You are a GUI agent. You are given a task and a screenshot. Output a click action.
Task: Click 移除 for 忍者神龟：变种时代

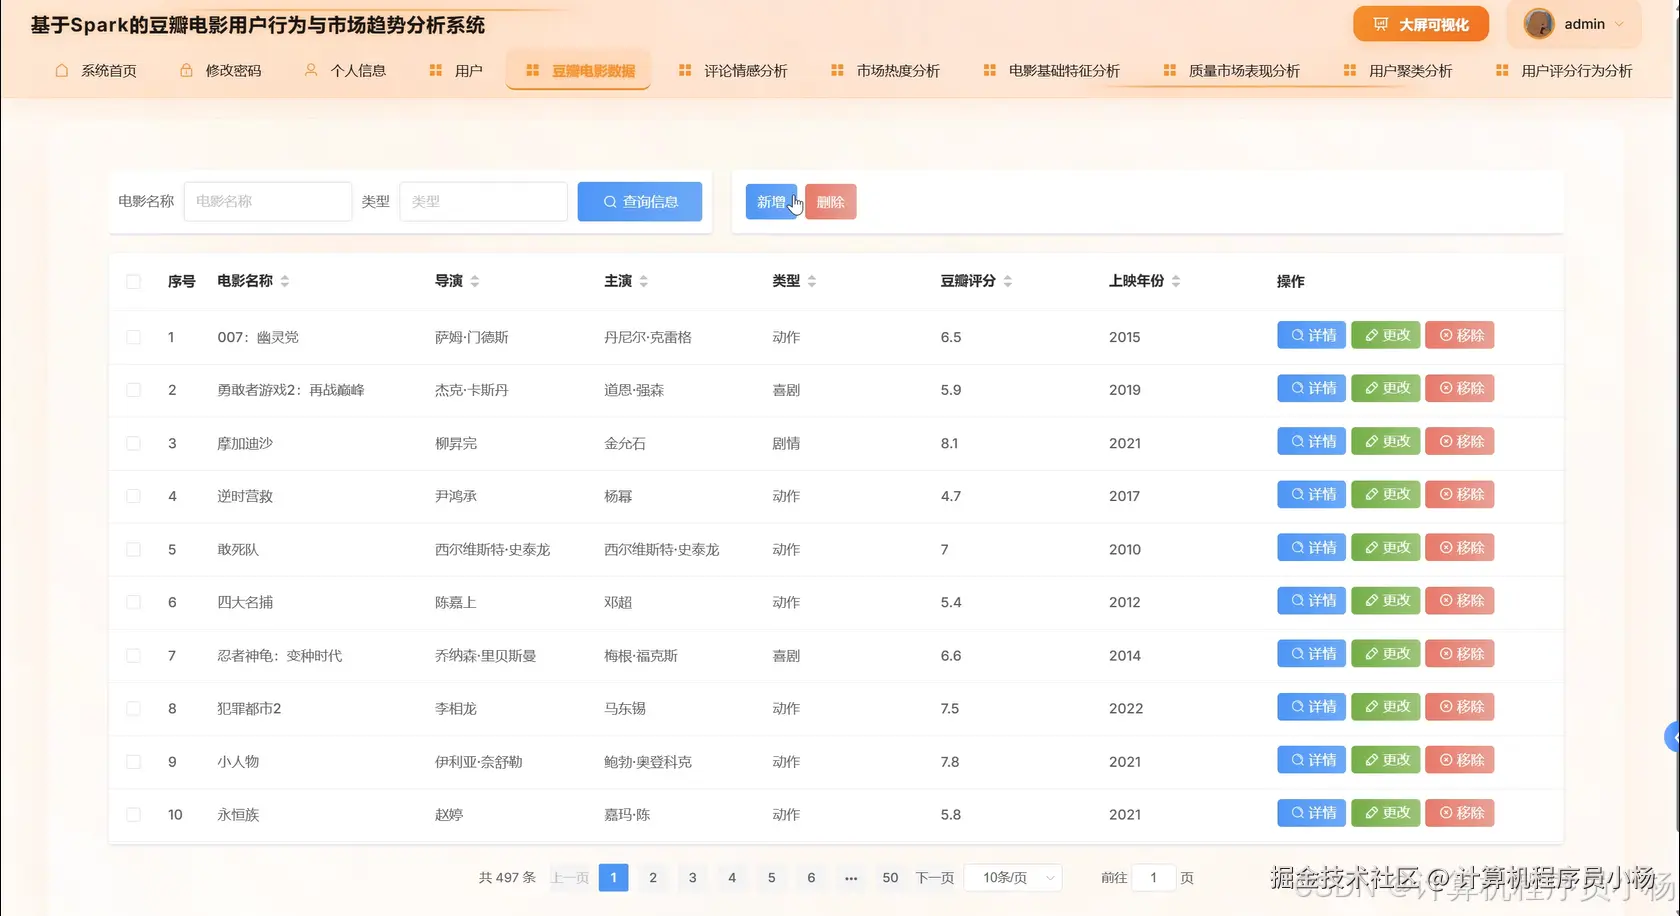(1460, 653)
